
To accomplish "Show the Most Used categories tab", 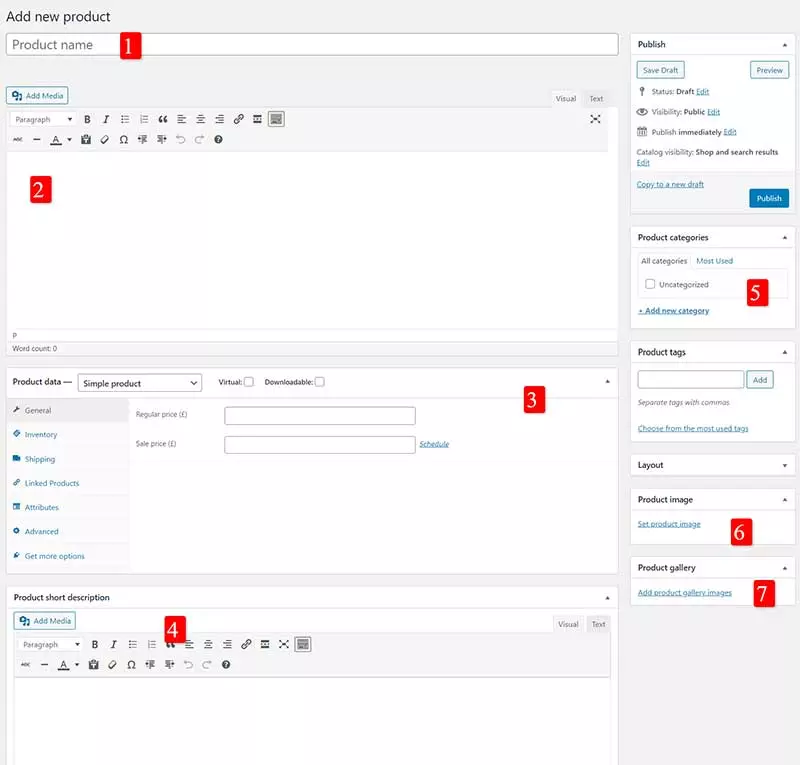I will (714, 261).
